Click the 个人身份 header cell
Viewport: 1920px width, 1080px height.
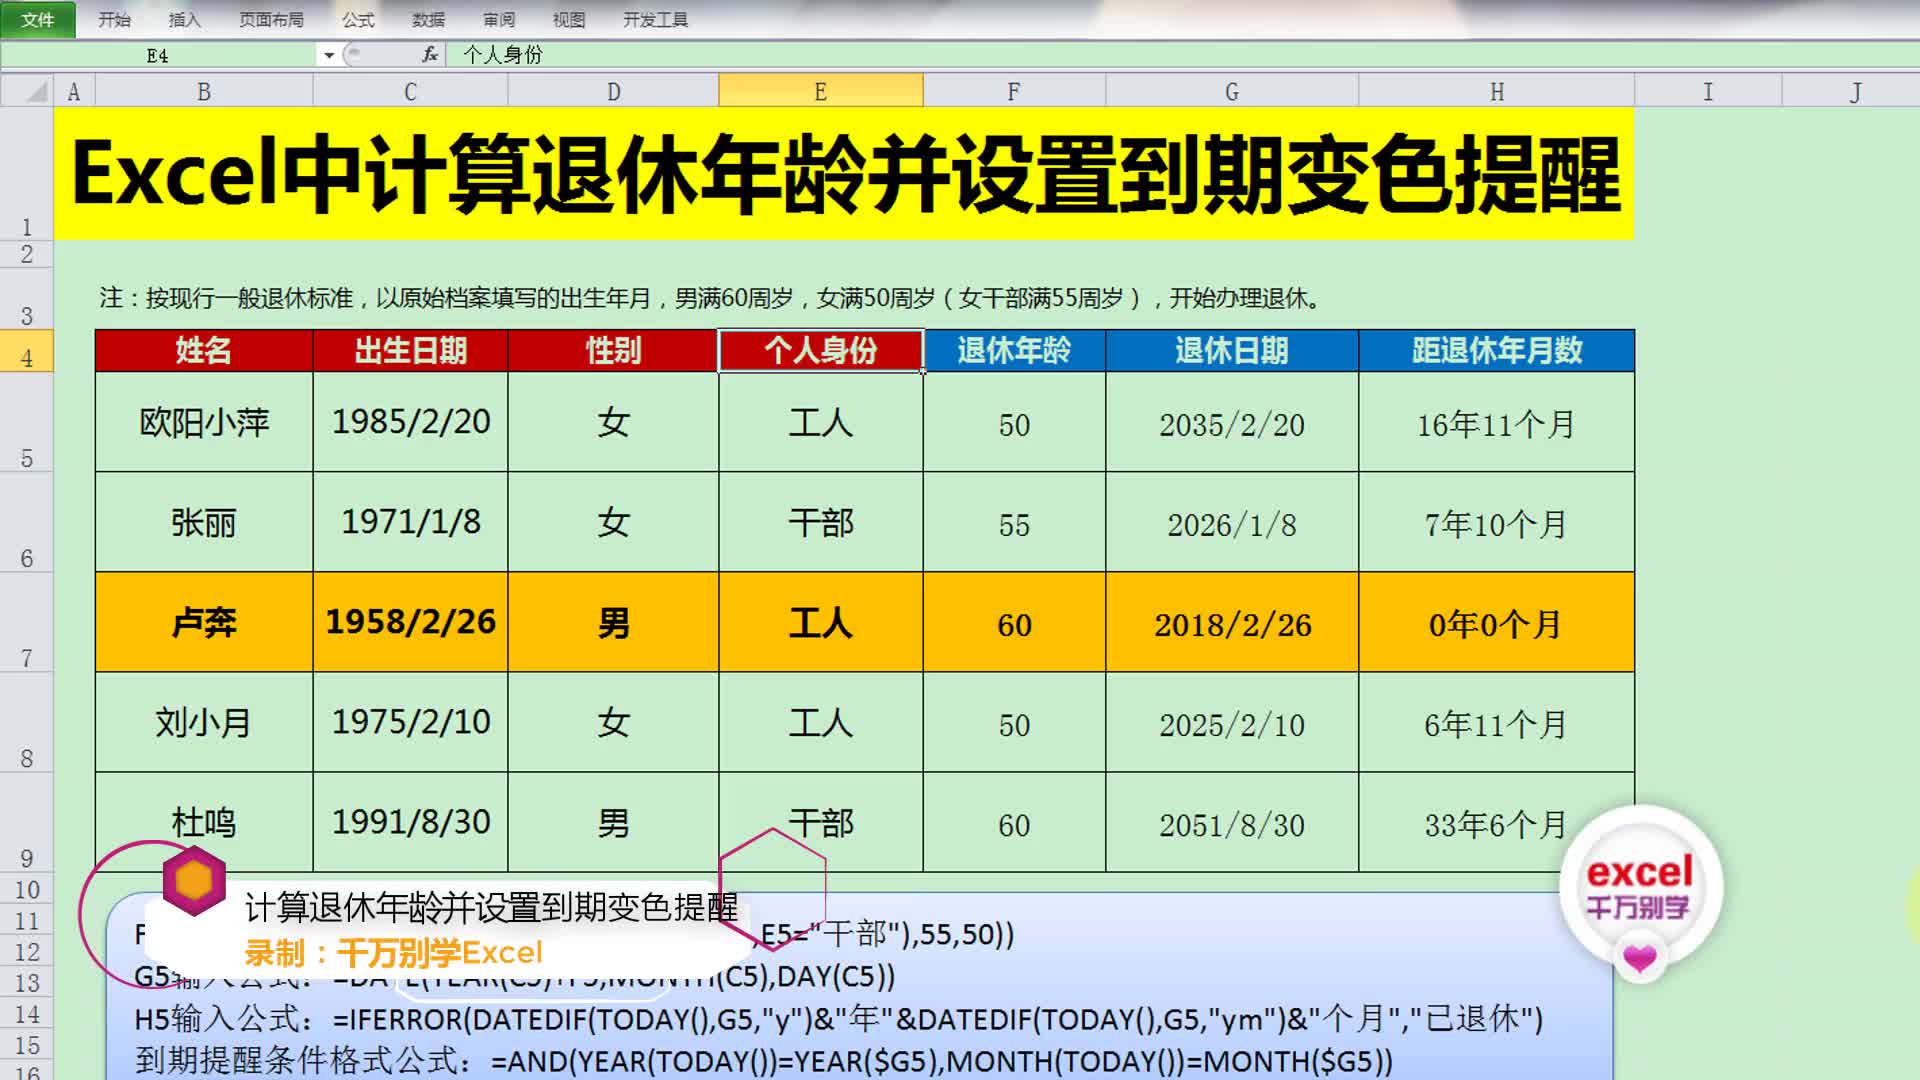[x=820, y=351]
